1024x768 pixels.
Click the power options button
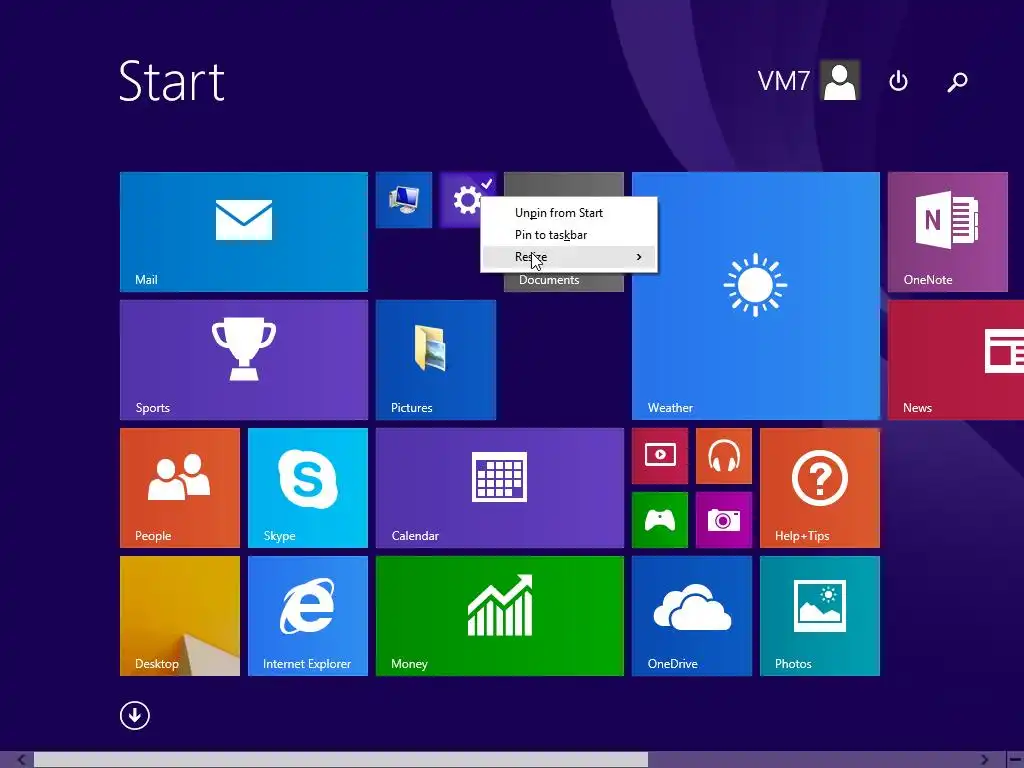coord(899,81)
